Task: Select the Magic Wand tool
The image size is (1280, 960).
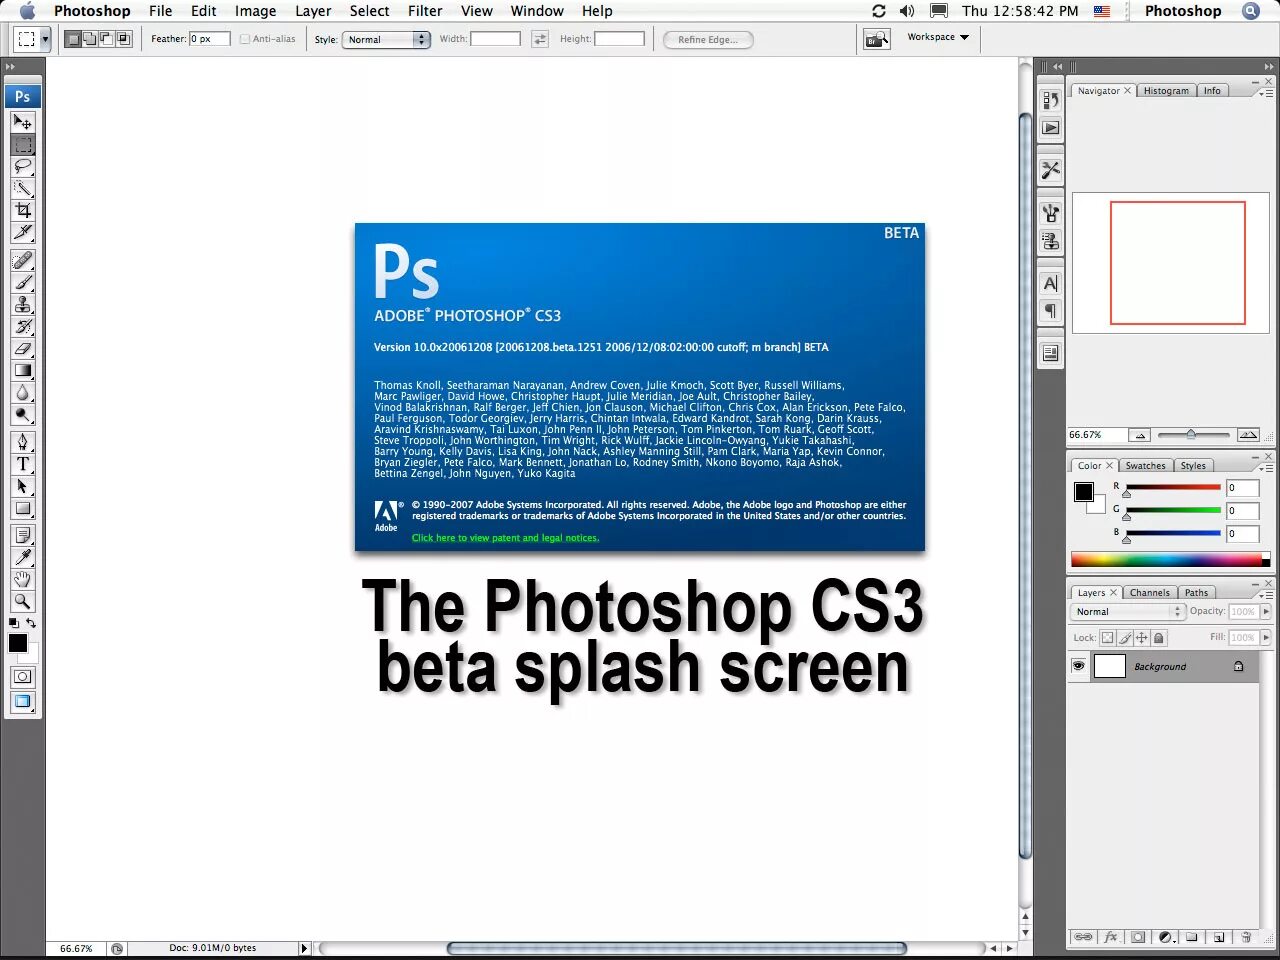Action: 22,188
